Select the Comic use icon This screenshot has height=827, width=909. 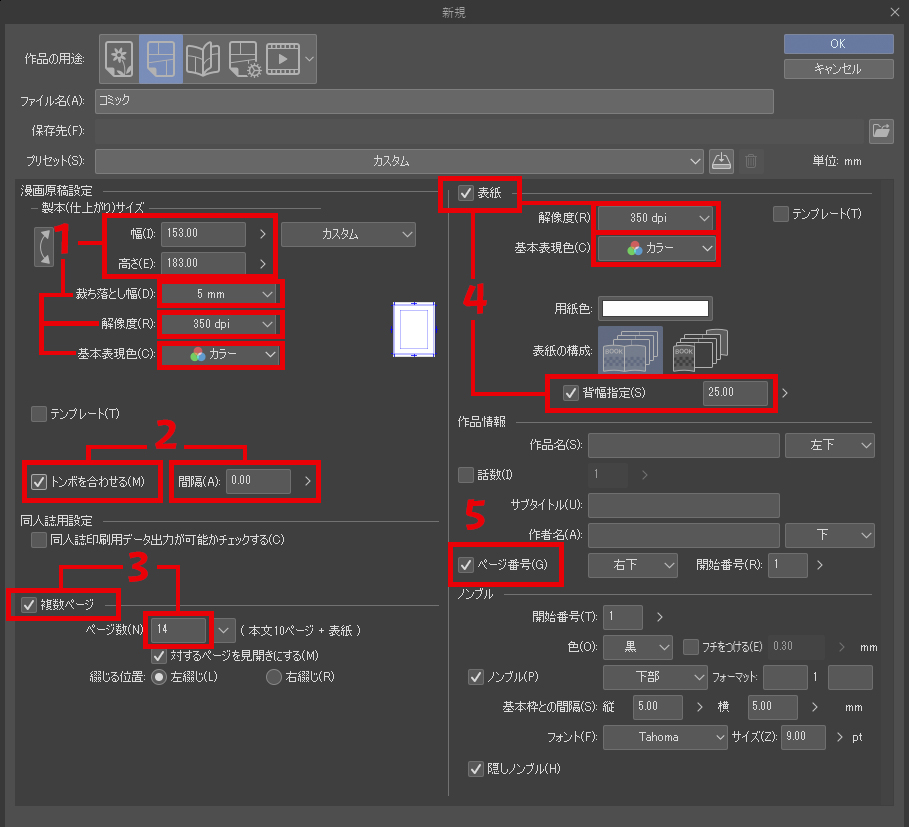point(160,59)
